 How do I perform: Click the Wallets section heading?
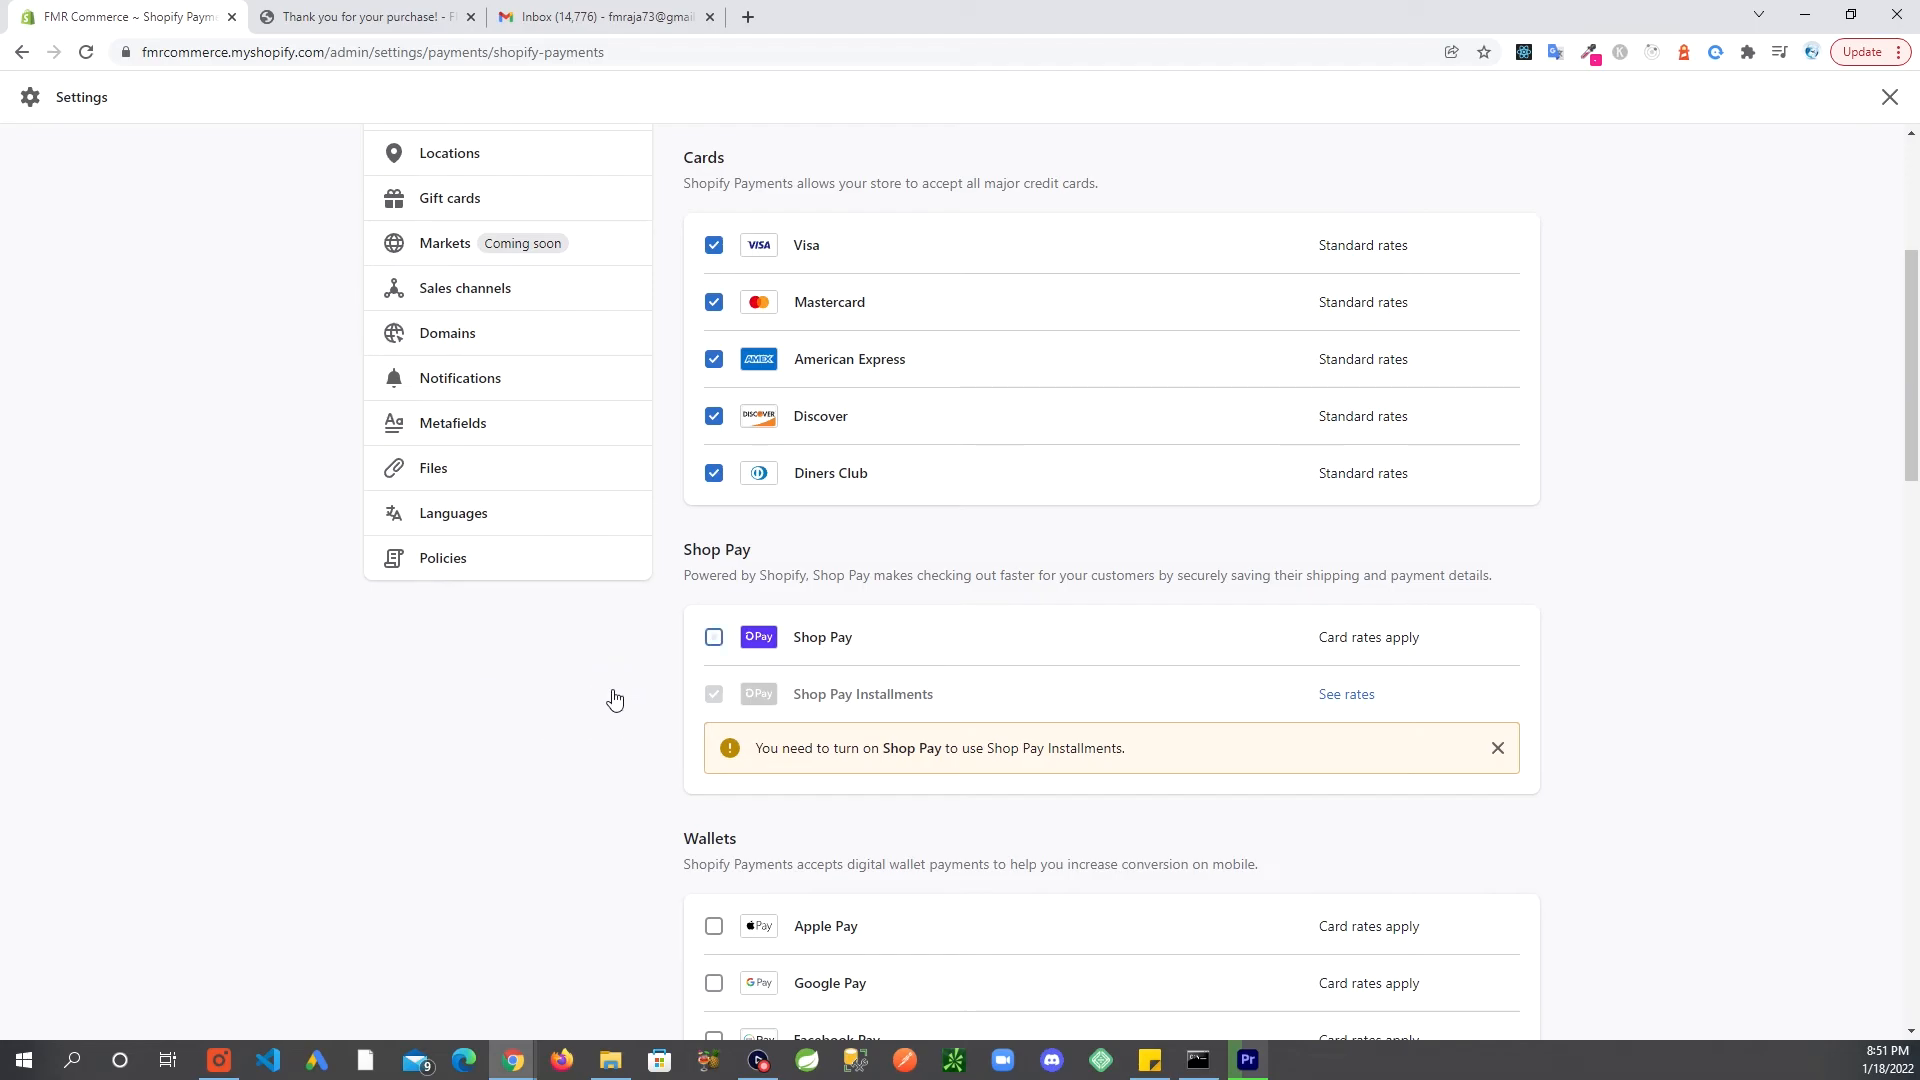pos(710,839)
